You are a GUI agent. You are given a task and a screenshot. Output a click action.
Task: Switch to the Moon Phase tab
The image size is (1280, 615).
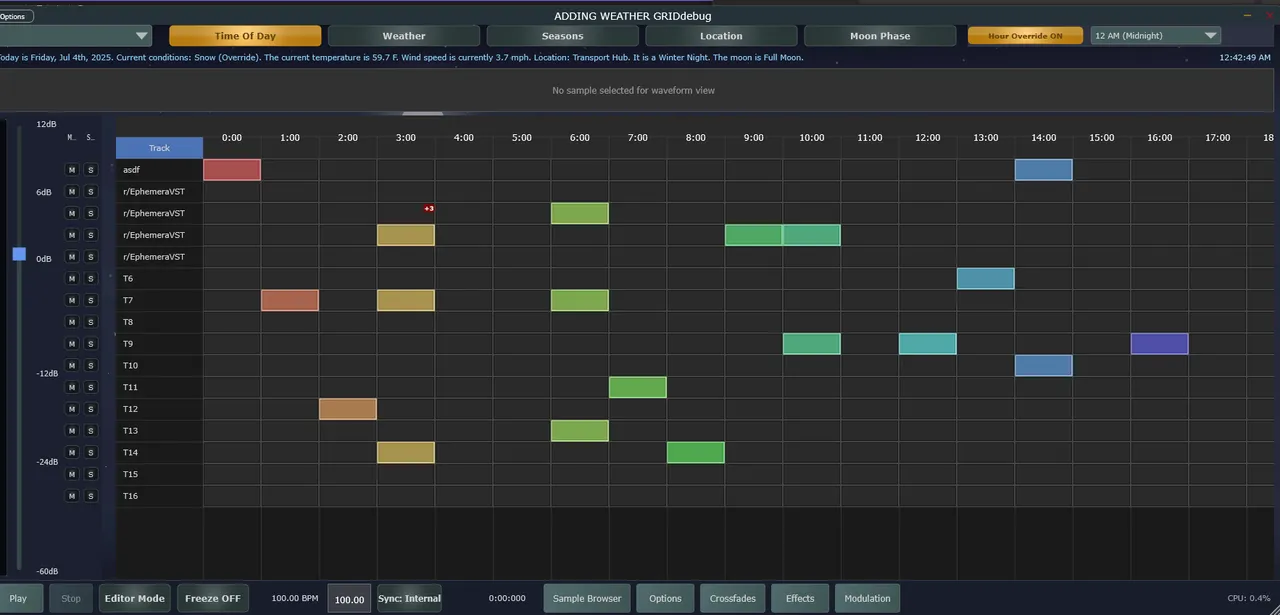[x=880, y=36]
